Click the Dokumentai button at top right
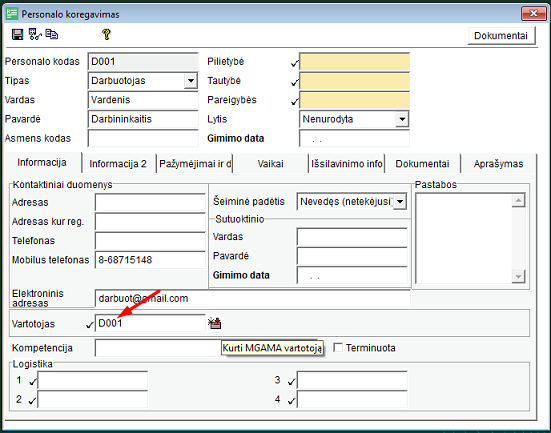Image resolution: width=551 pixels, height=433 pixels. pos(501,36)
